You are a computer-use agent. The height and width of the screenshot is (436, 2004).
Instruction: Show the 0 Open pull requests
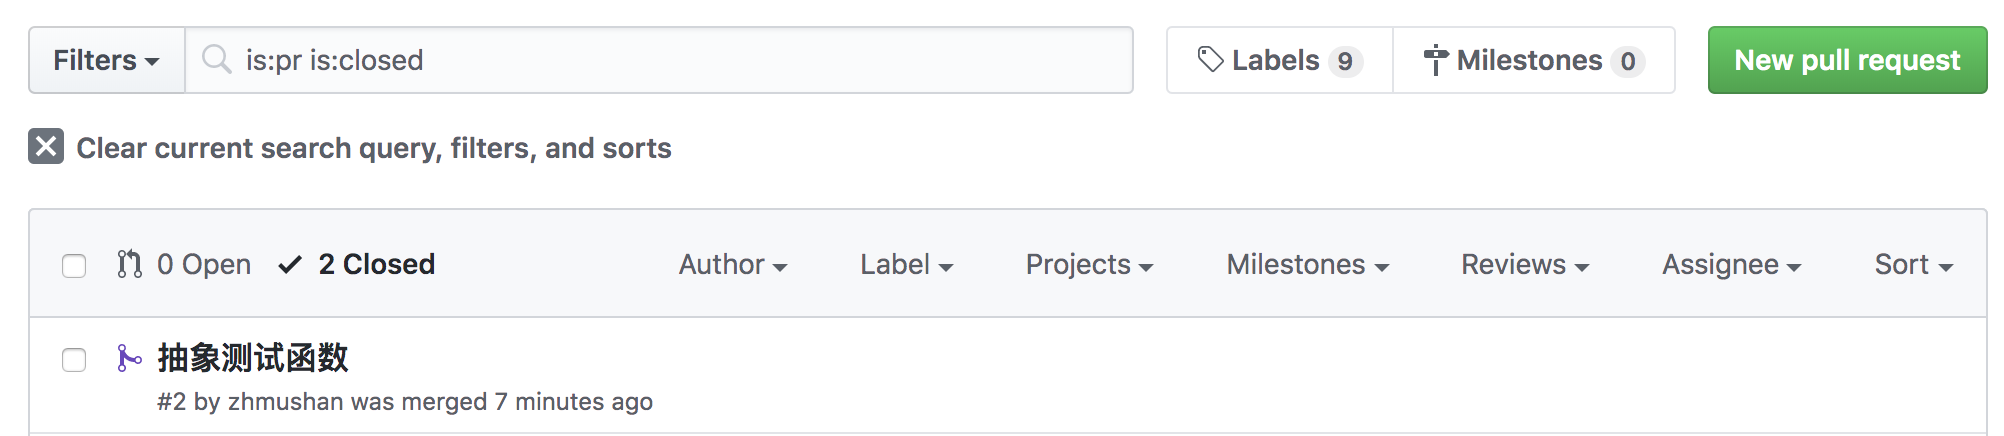click(204, 264)
